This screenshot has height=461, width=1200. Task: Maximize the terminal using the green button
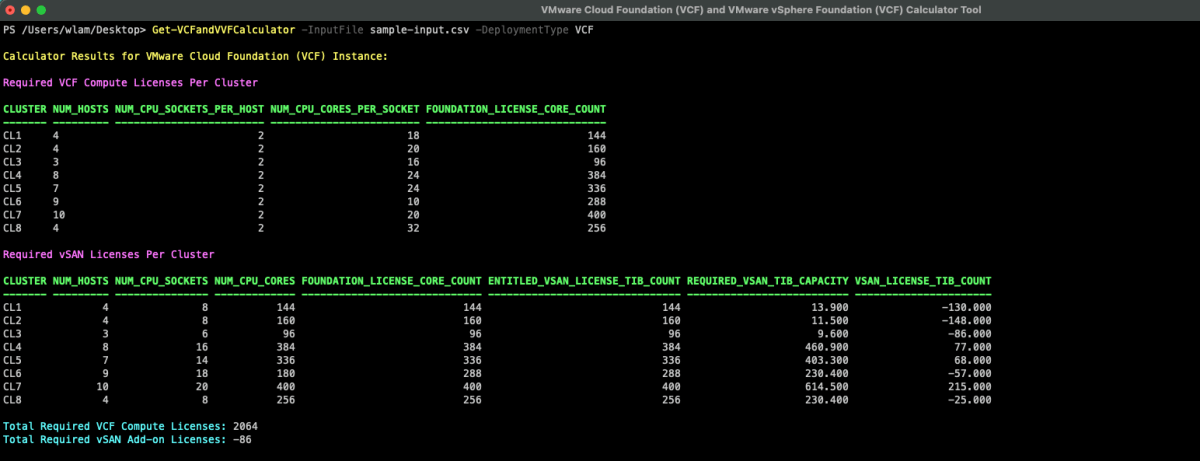click(x=42, y=9)
